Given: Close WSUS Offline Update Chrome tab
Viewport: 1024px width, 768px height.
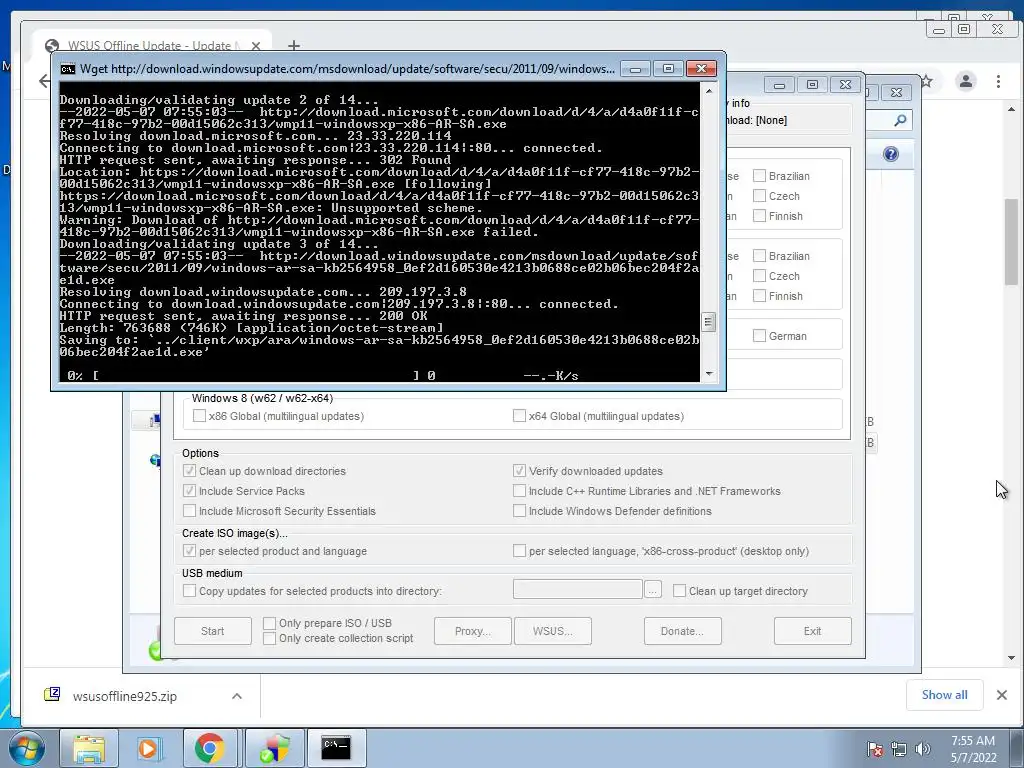Looking at the screenshot, I should click(x=255, y=46).
